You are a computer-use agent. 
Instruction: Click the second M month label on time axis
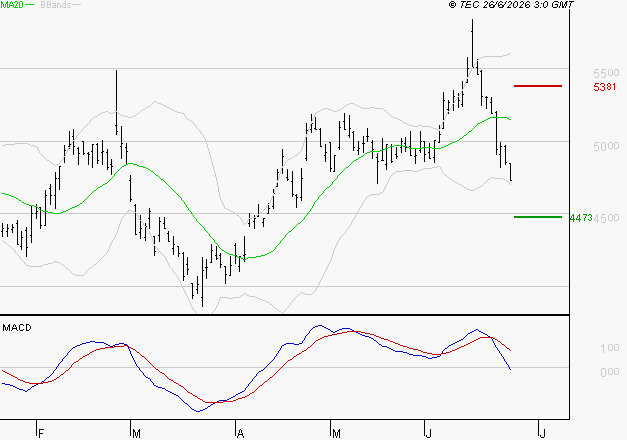pos(336,434)
